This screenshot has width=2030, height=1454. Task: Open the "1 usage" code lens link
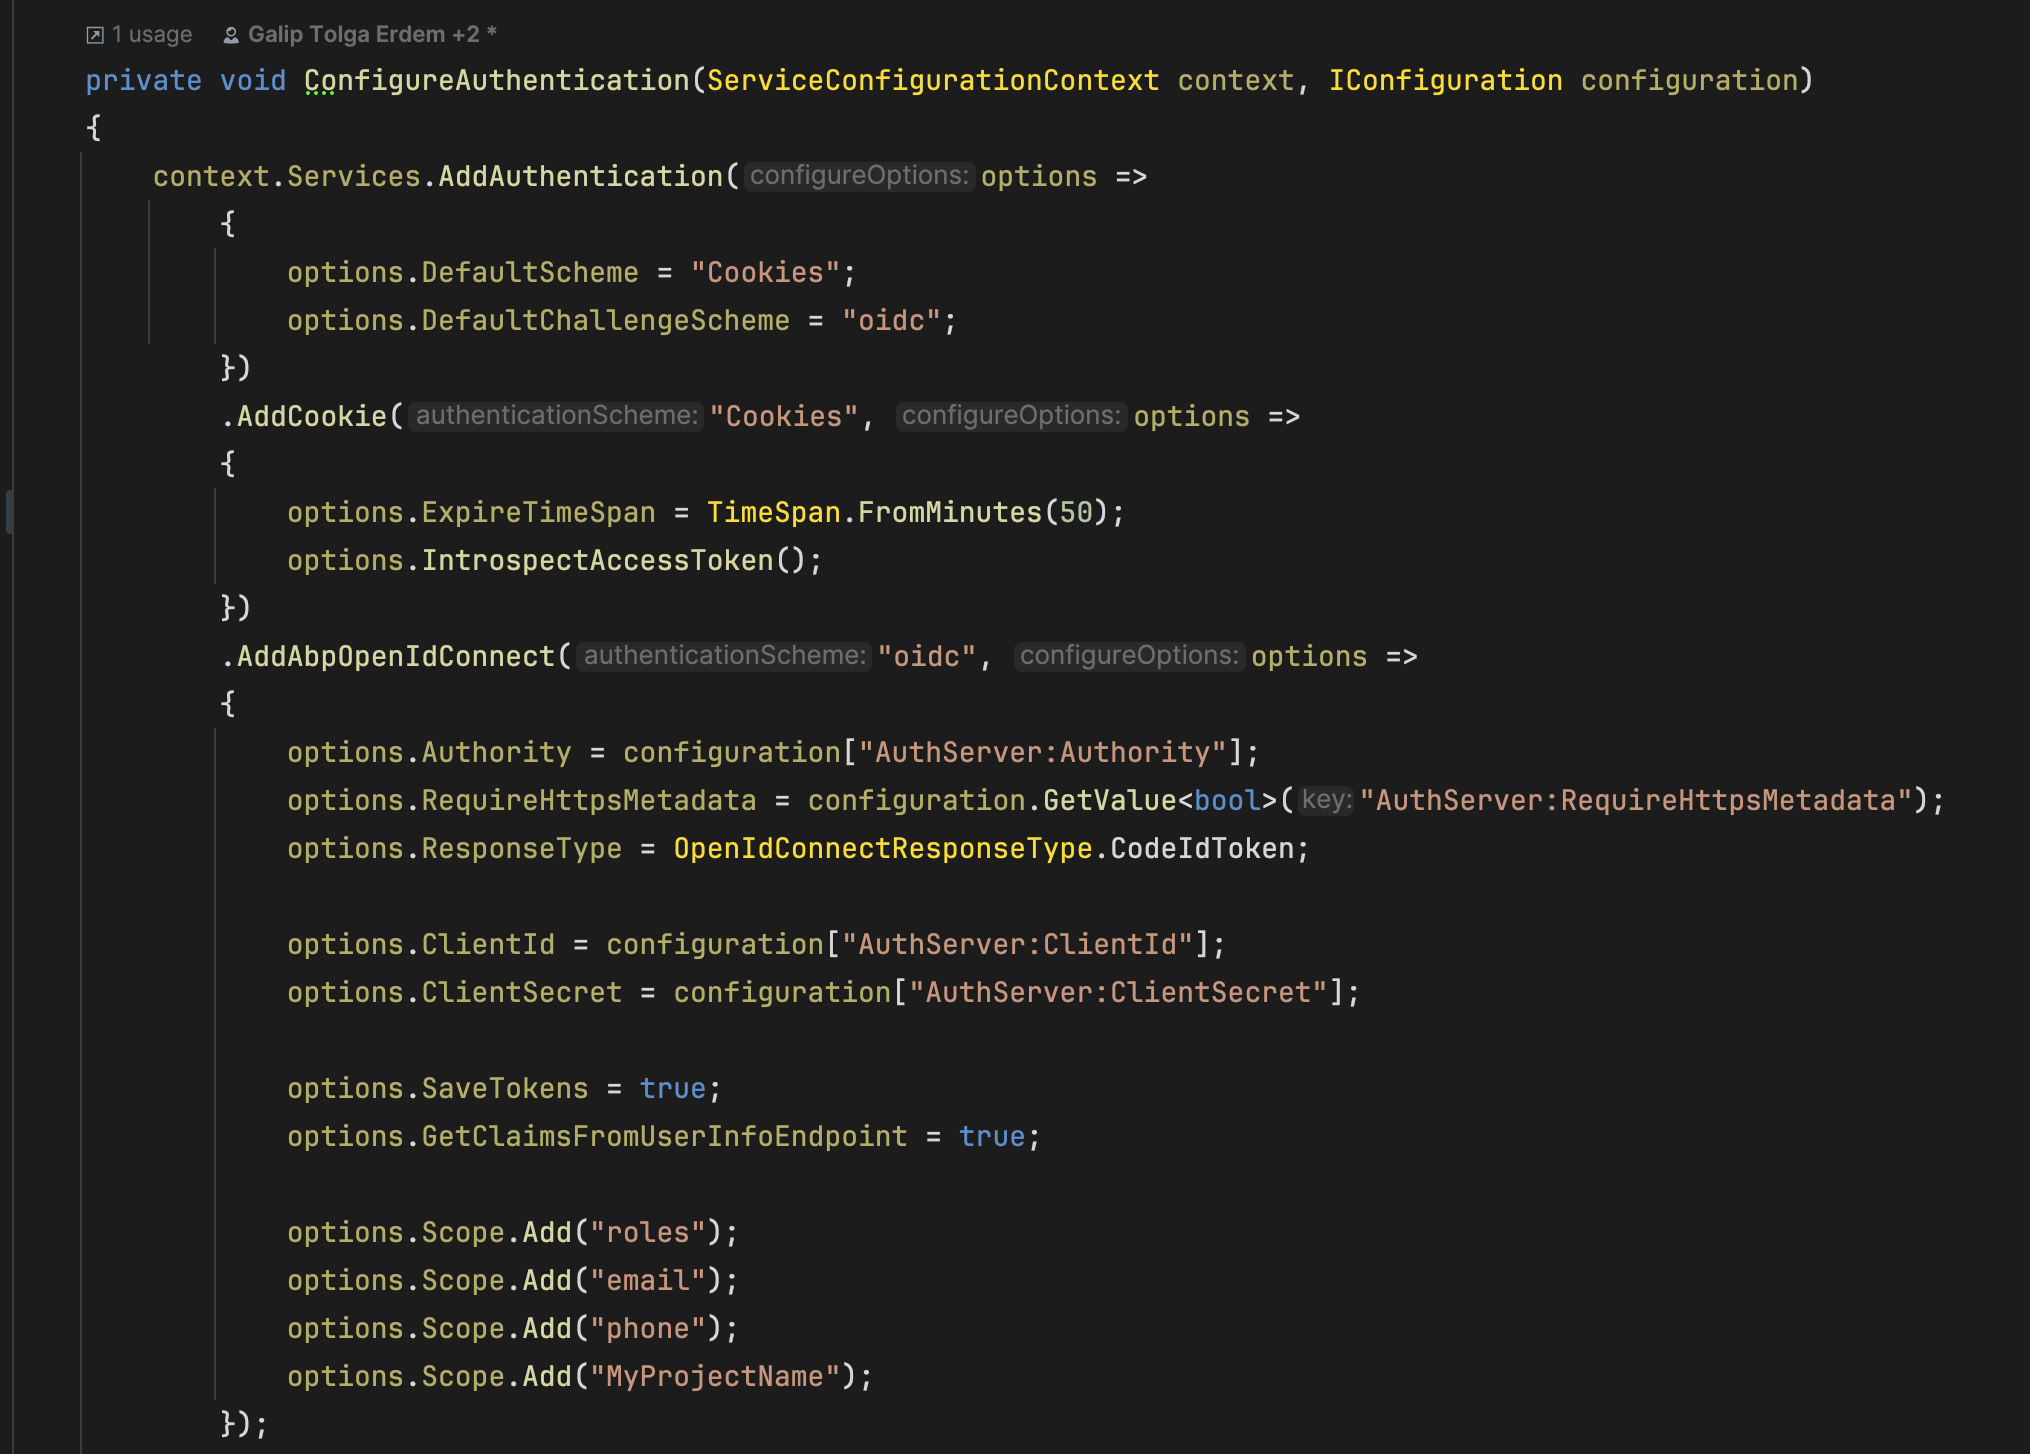click(x=151, y=35)
